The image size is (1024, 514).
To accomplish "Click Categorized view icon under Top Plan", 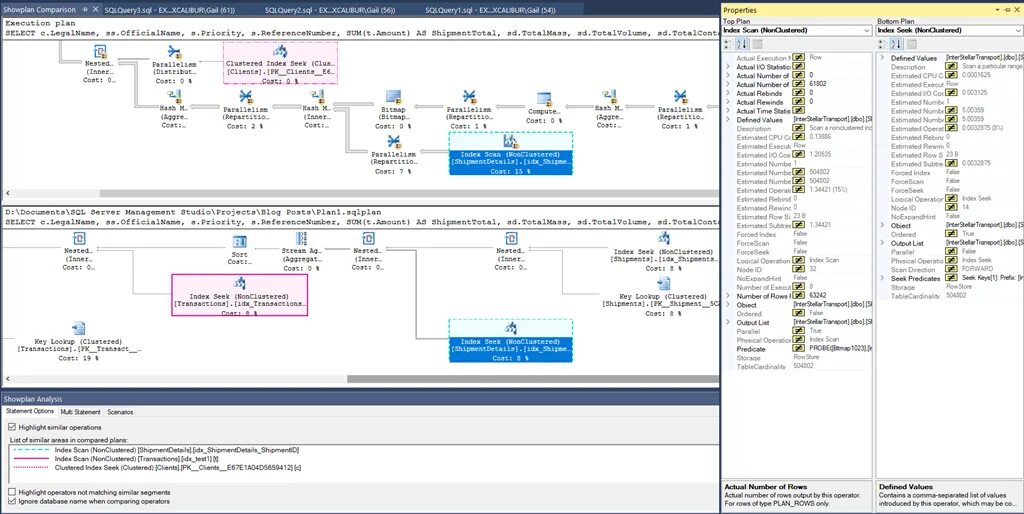I will (729, 44).
